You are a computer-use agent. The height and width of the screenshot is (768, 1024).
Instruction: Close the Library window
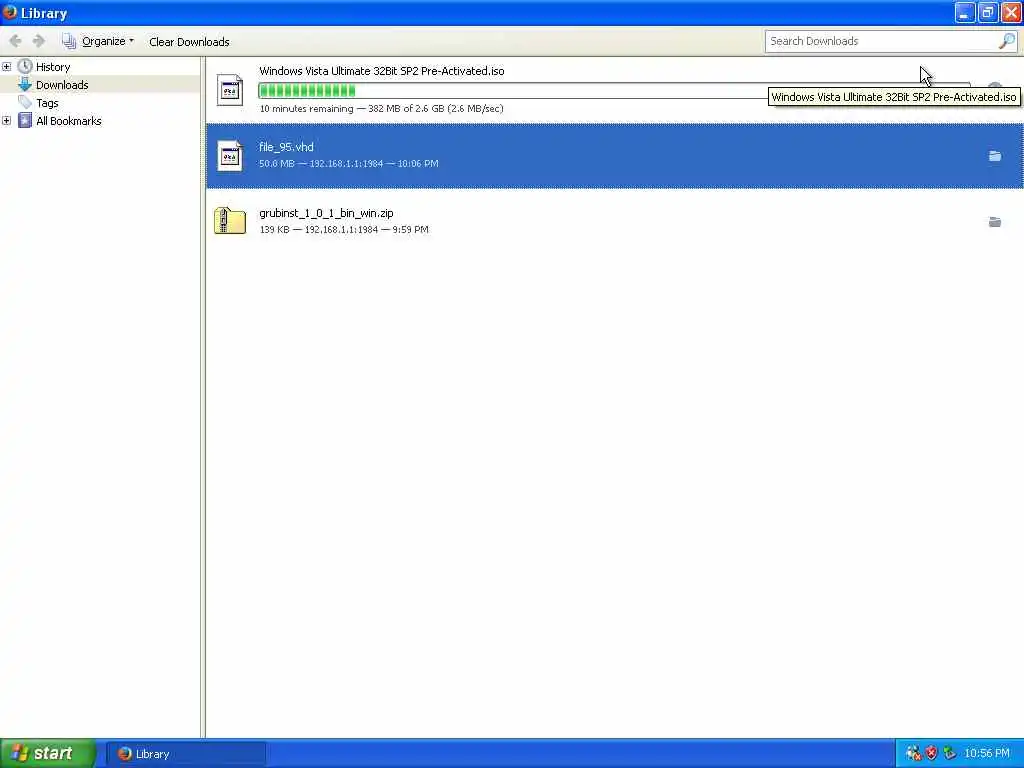1011,12
